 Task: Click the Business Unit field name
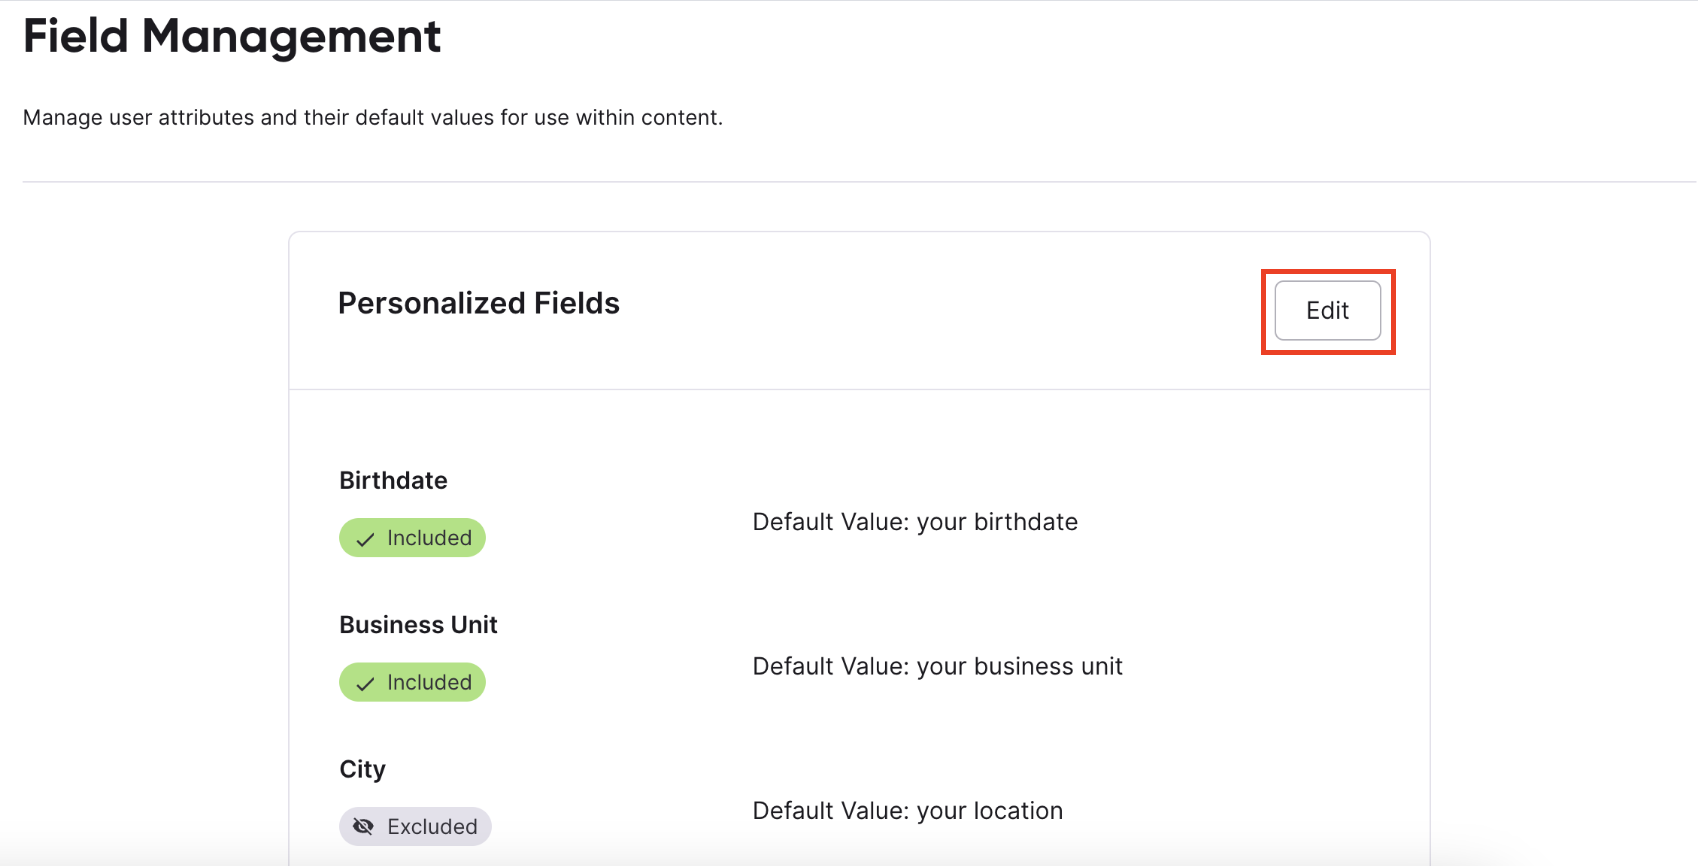(418, 625)
